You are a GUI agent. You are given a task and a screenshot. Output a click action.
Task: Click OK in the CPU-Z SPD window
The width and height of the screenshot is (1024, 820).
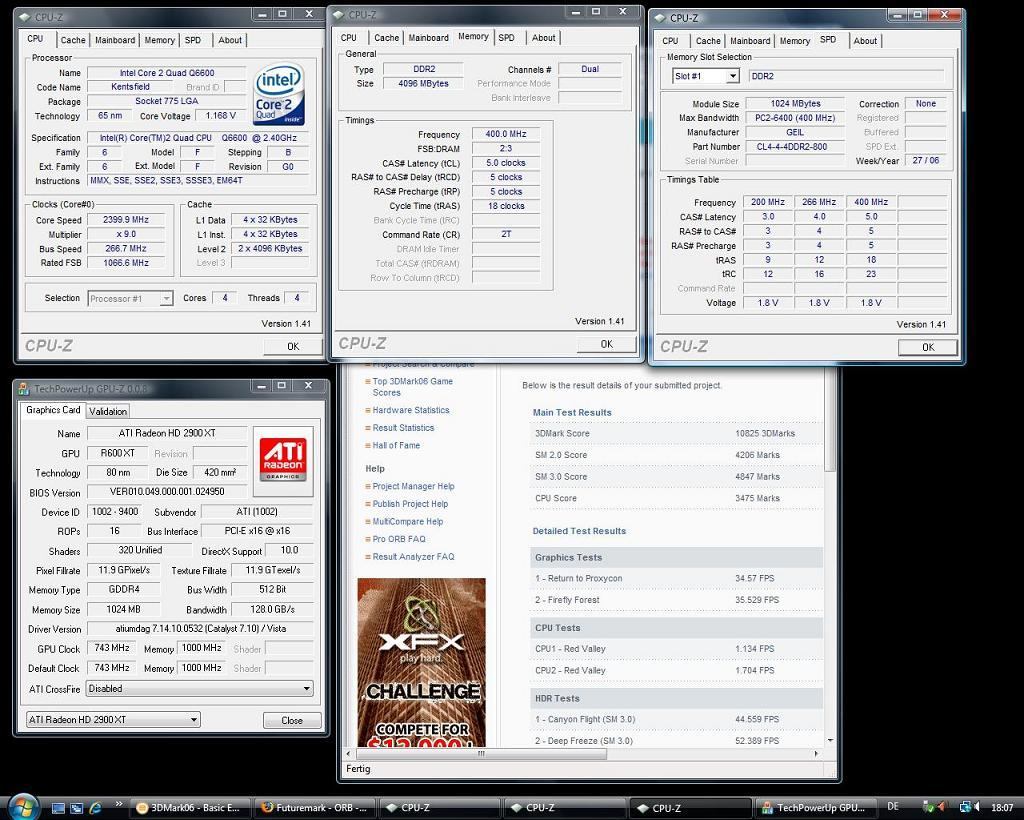(928, 347)
